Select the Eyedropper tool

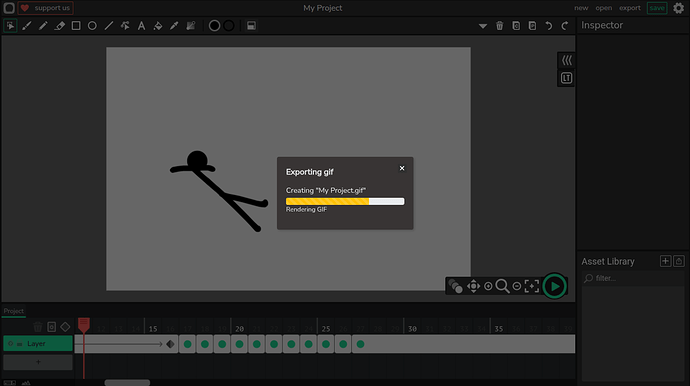174,26
